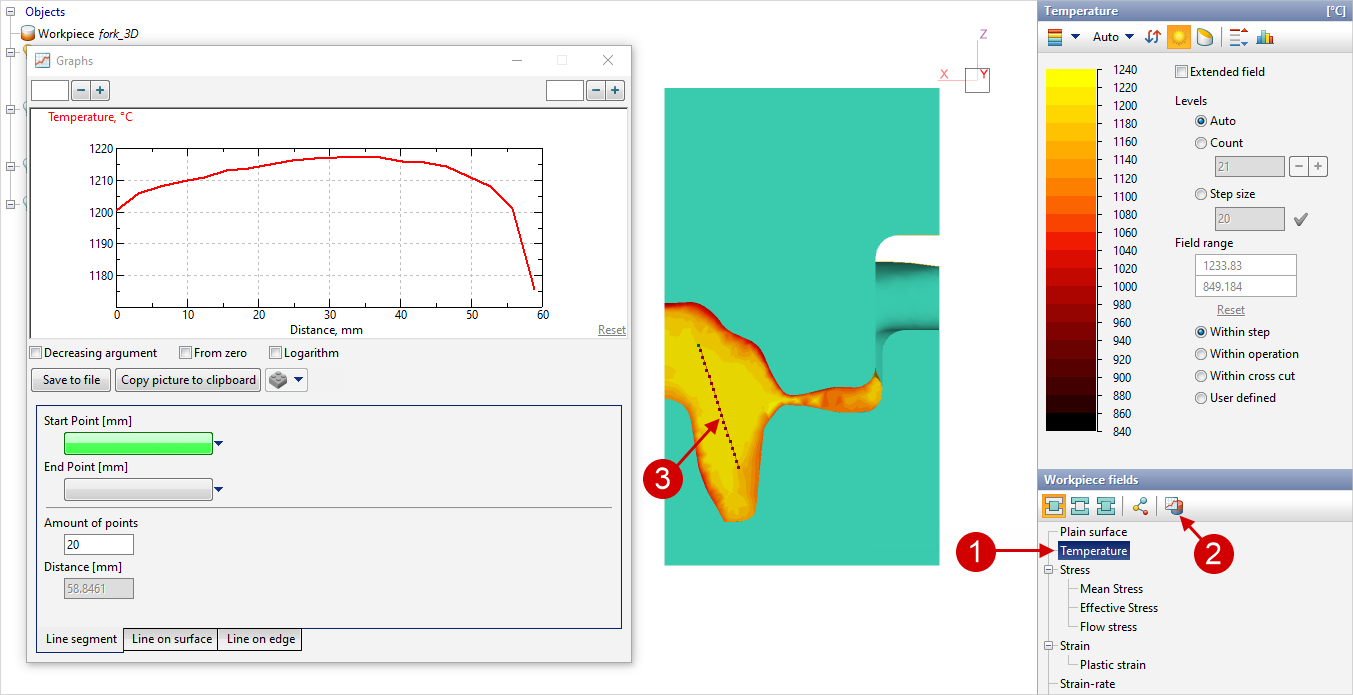Check the Logarithm option

point(276,353)
